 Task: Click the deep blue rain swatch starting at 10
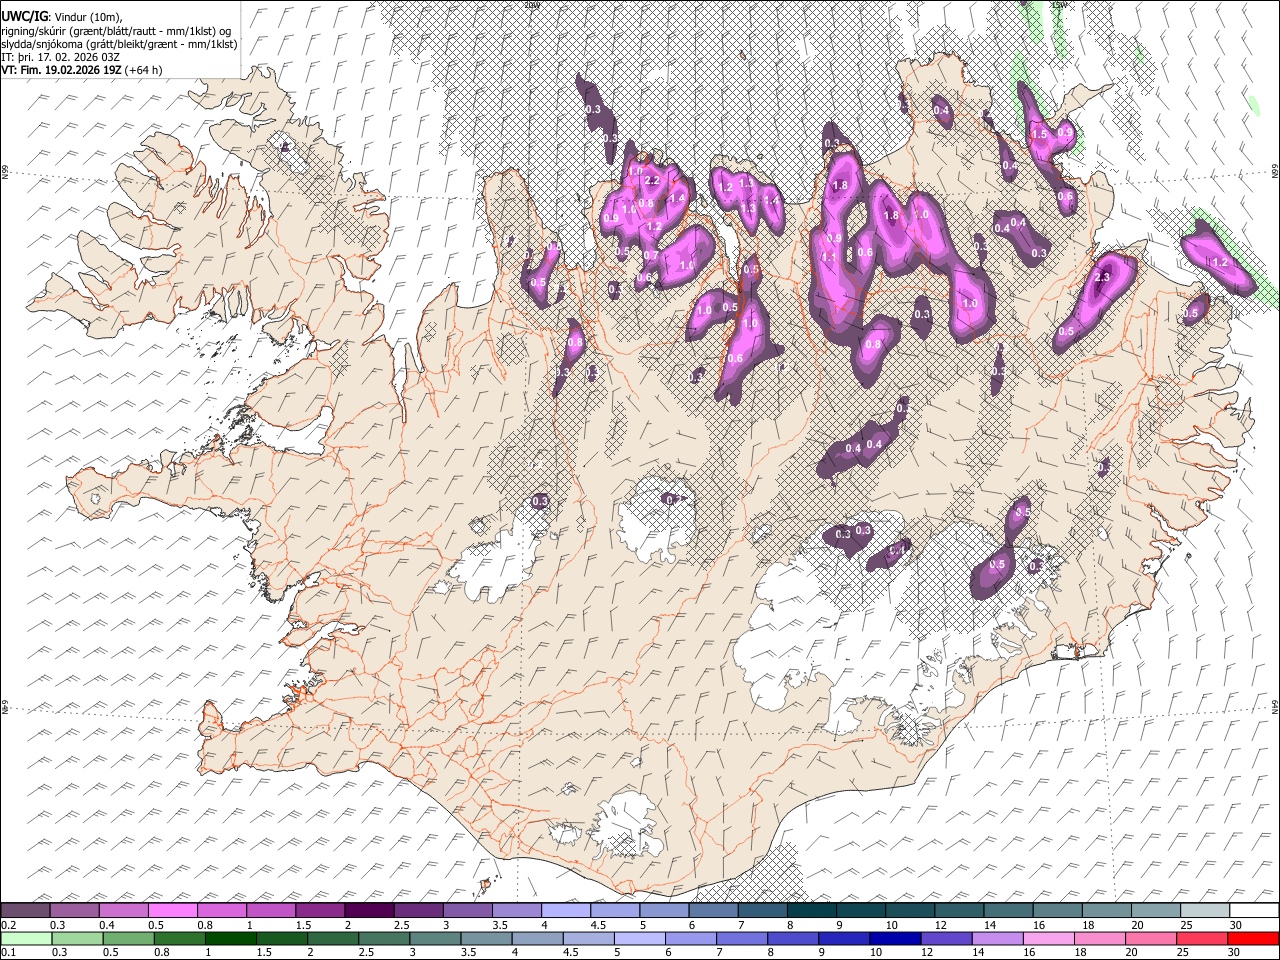coord(894,938)
